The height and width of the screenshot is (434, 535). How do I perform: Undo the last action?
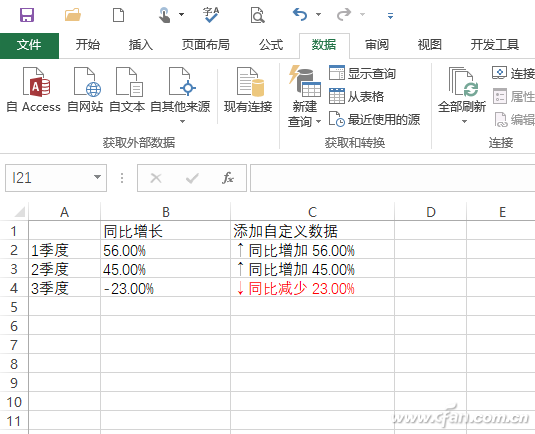[x=300, y=14]
